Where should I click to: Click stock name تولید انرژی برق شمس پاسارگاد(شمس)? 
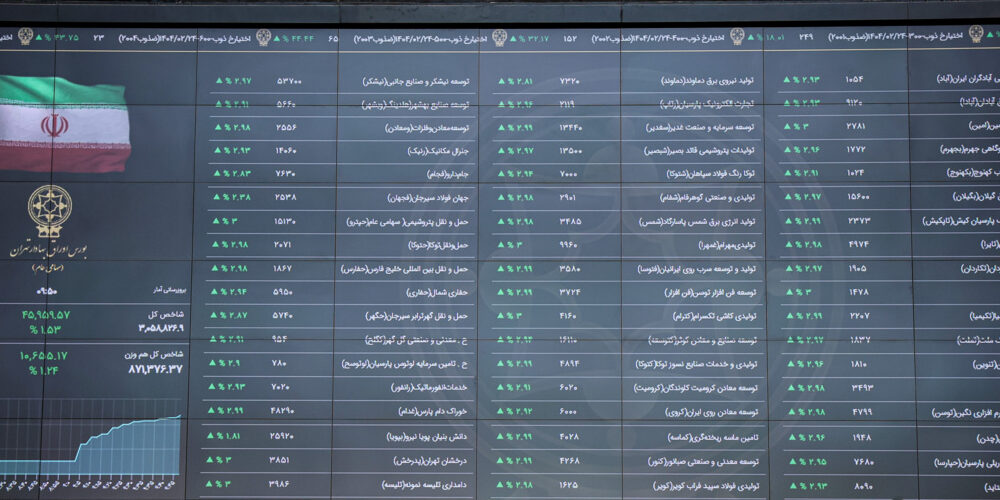(x=698, y=222)
